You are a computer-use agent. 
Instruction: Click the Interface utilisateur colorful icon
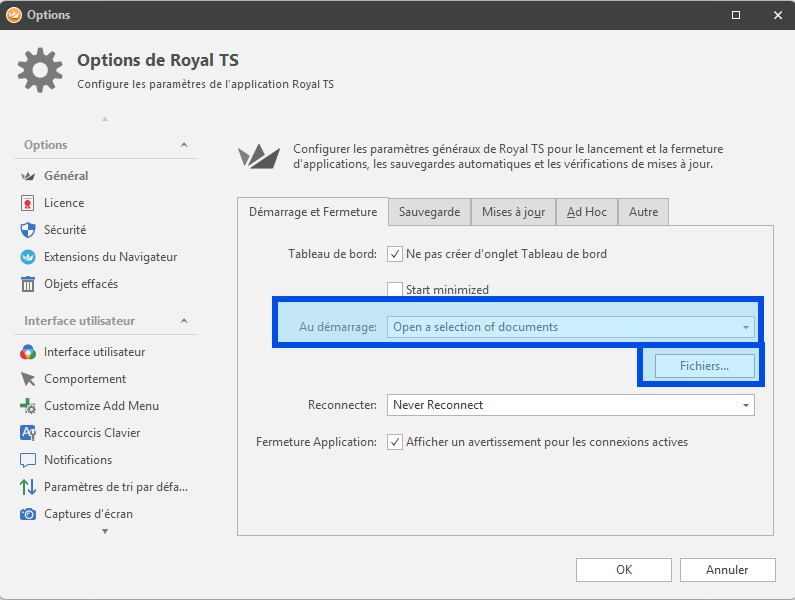28,352
